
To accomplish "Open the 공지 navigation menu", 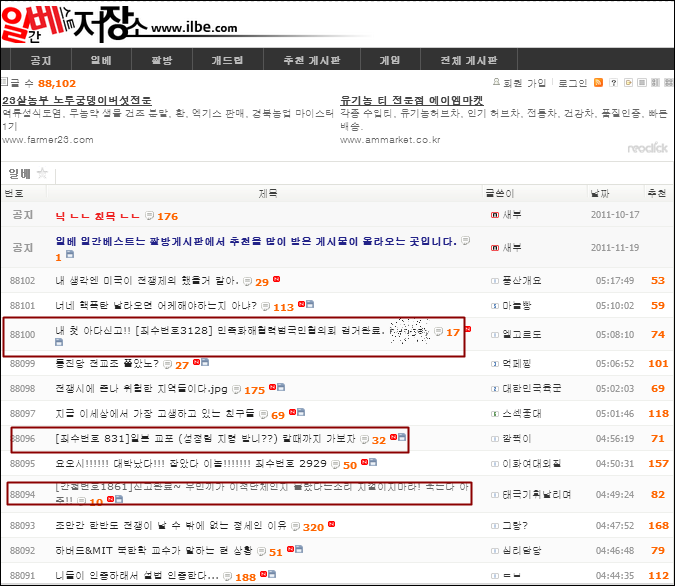I will (40, 60).
